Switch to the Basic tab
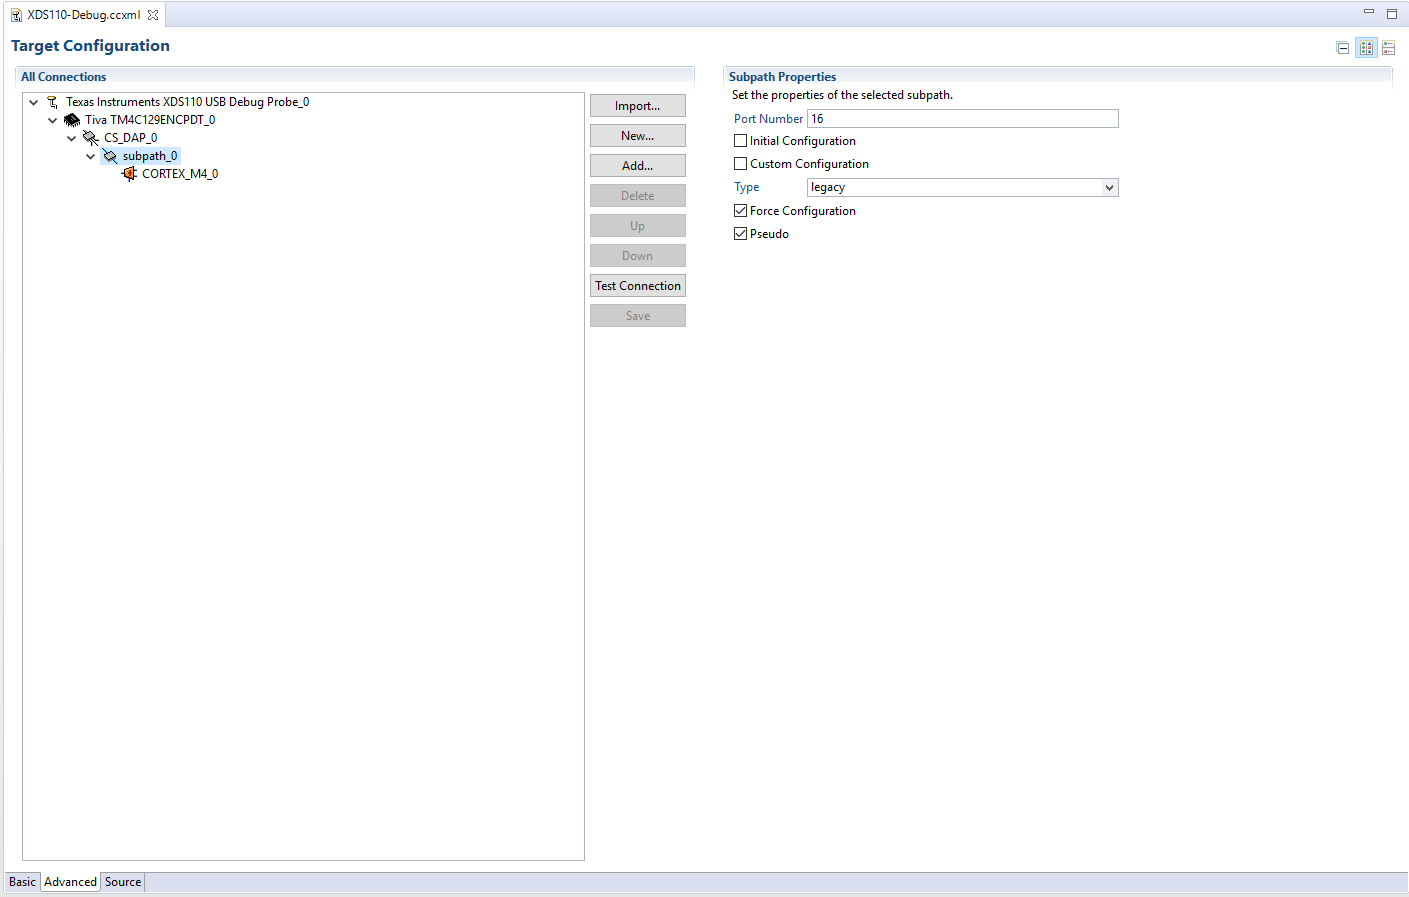 tap(22, 882)
